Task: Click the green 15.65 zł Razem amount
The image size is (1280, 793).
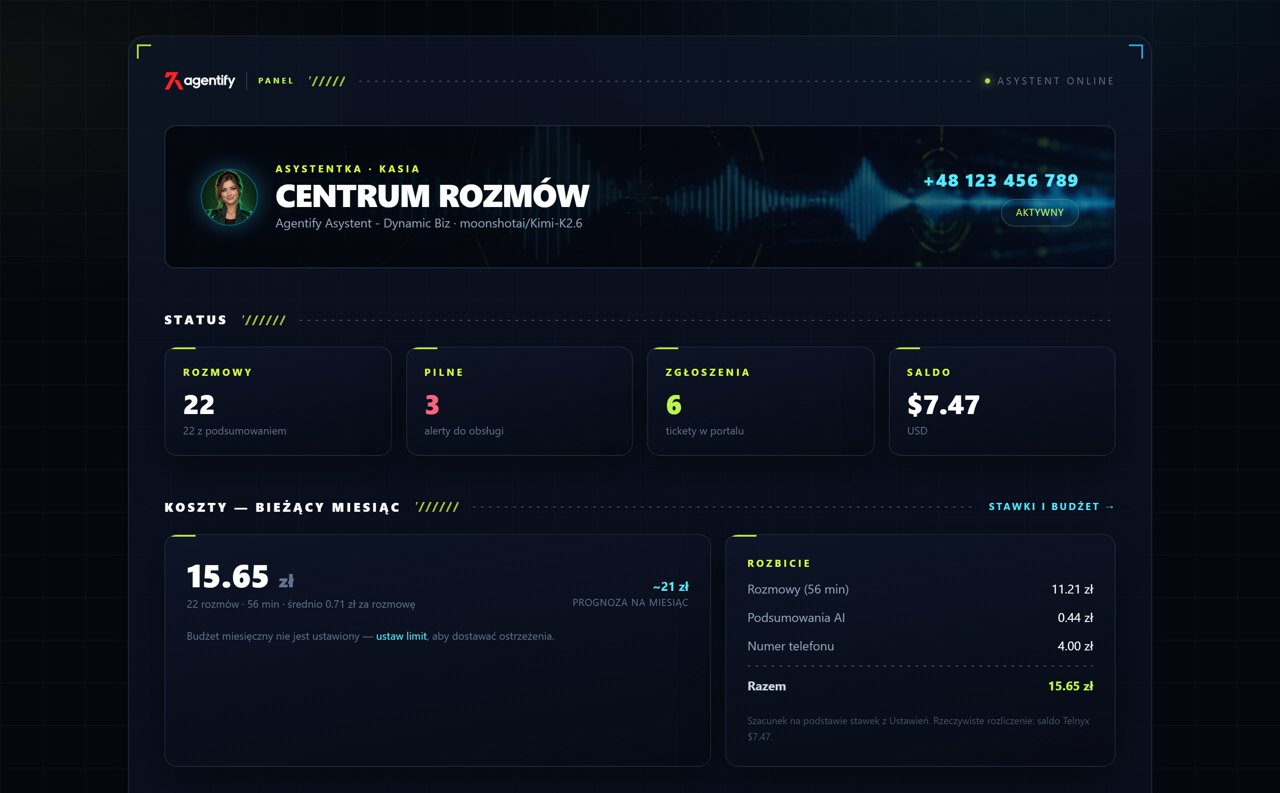Action: click(1070, 686)
